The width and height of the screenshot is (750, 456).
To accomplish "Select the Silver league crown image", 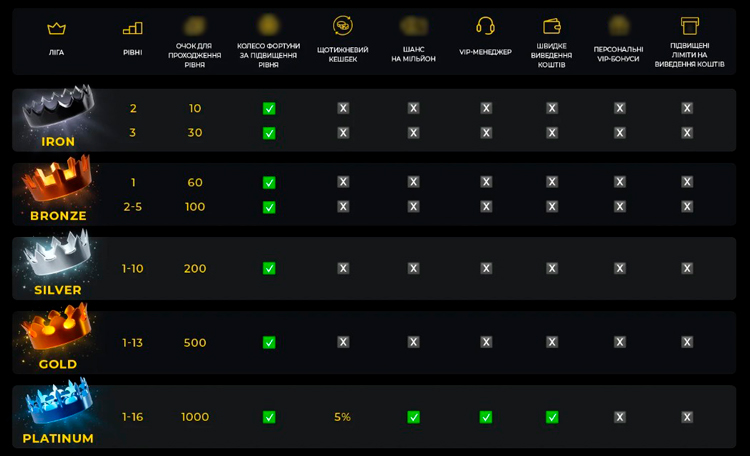I will (55, 258).
